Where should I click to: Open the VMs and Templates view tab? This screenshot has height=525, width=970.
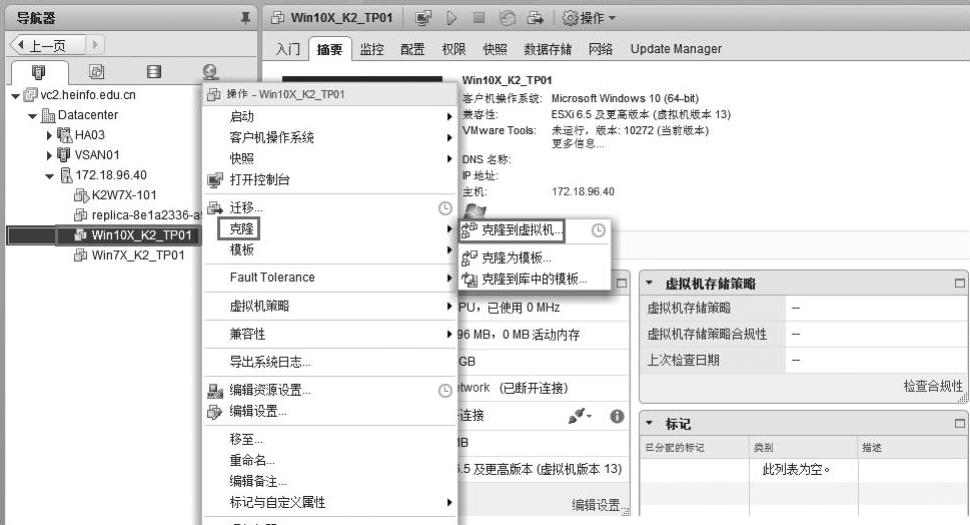97,72
